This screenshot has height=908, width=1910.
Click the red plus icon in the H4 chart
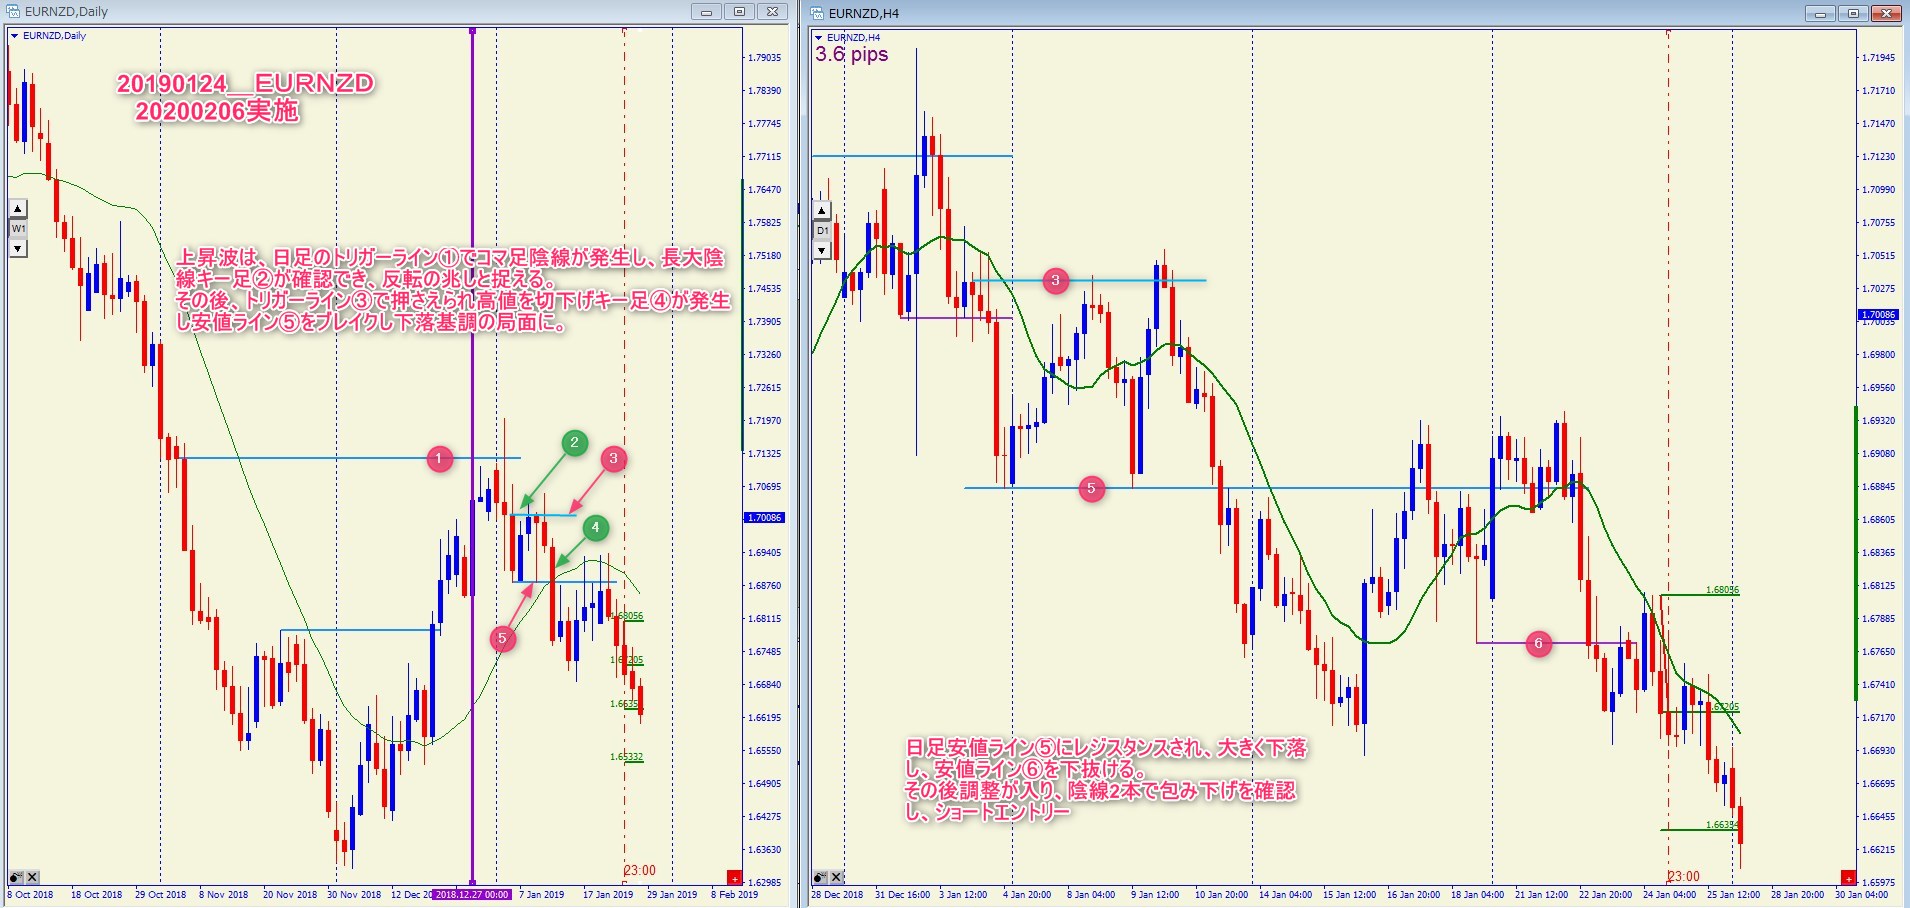point(1847,878)
